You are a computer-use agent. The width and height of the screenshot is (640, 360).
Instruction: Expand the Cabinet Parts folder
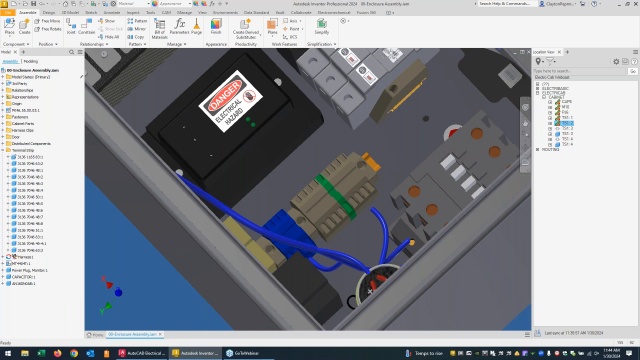click(3, 124)
